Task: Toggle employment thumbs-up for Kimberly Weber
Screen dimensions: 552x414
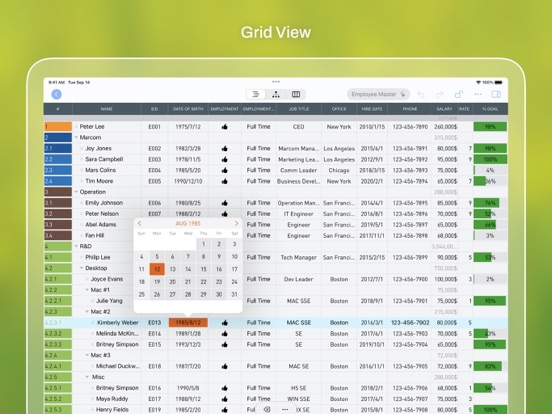Action: tap(225, 323)
